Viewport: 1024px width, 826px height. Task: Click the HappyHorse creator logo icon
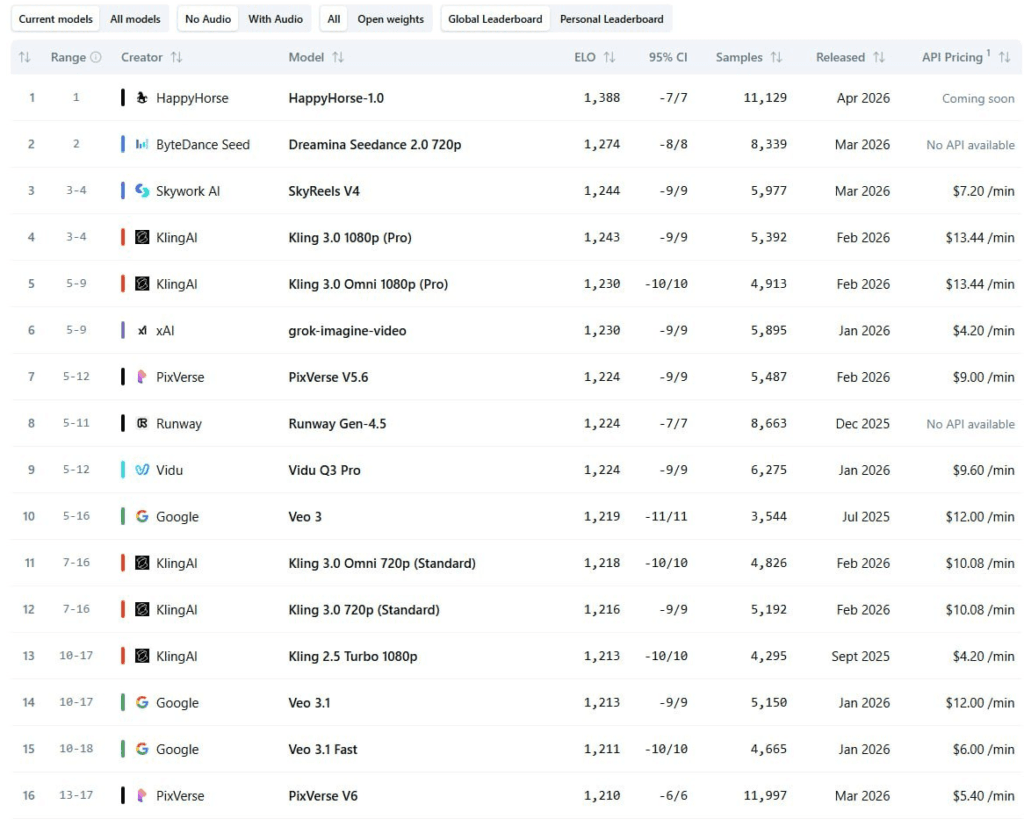coord(142,98)
